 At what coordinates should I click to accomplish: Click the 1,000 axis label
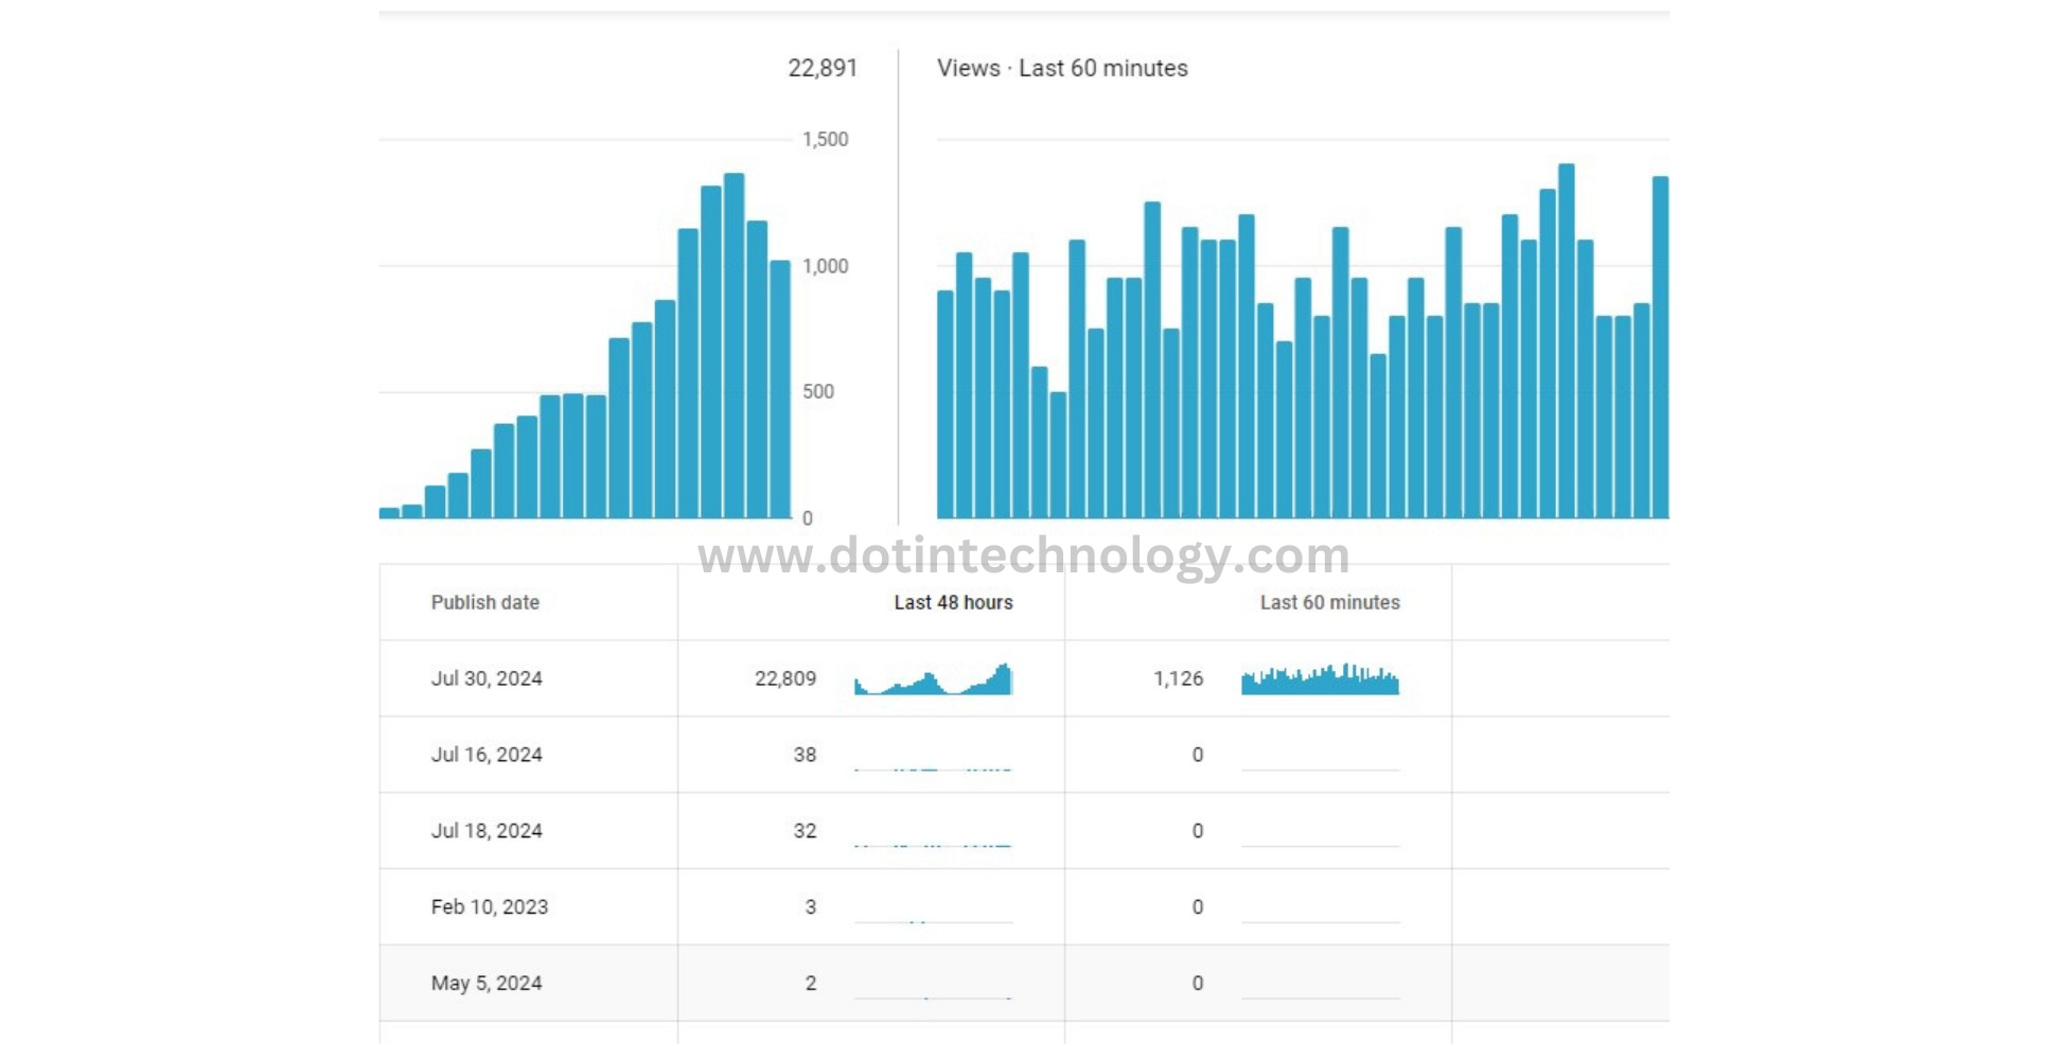825,266
